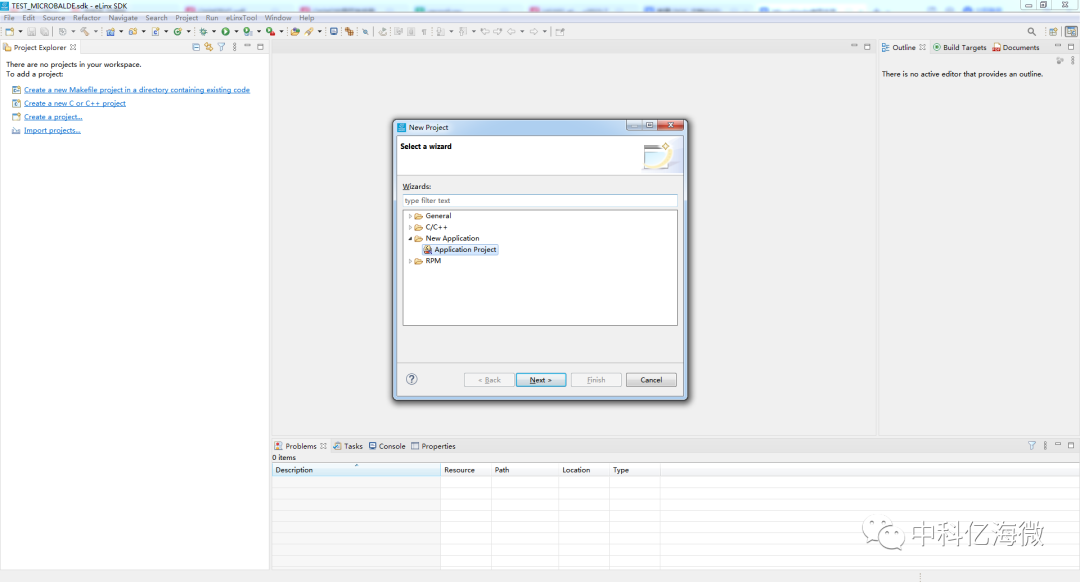1080x582 pixels.
Task: Click Create a new Makefile project link
Action: [136, 90]
